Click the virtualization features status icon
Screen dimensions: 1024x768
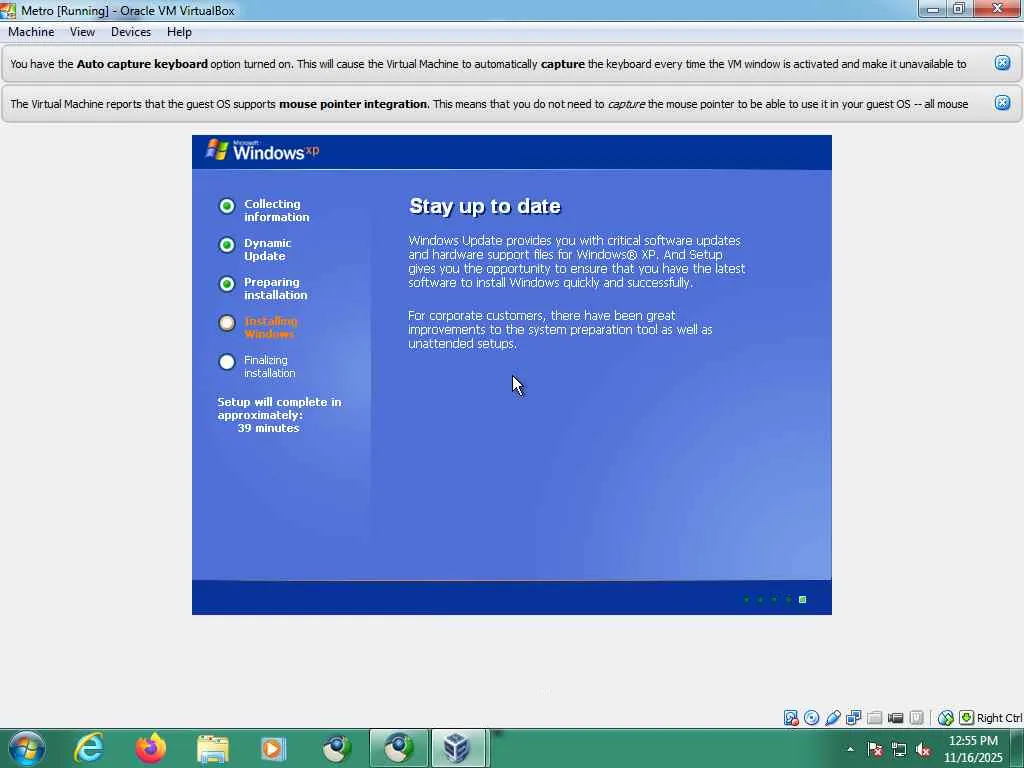pyautogui.click(x=916, y=718)
